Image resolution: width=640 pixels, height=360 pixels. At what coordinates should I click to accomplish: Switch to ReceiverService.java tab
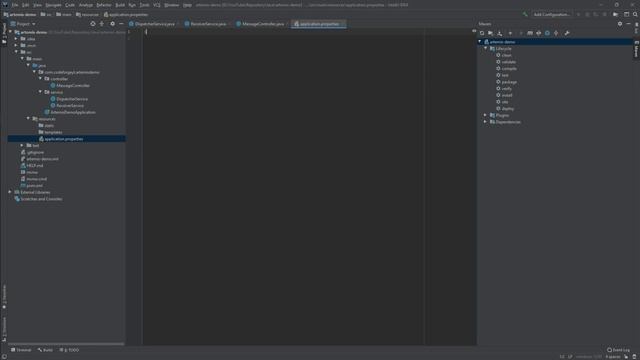click(208, 24)
